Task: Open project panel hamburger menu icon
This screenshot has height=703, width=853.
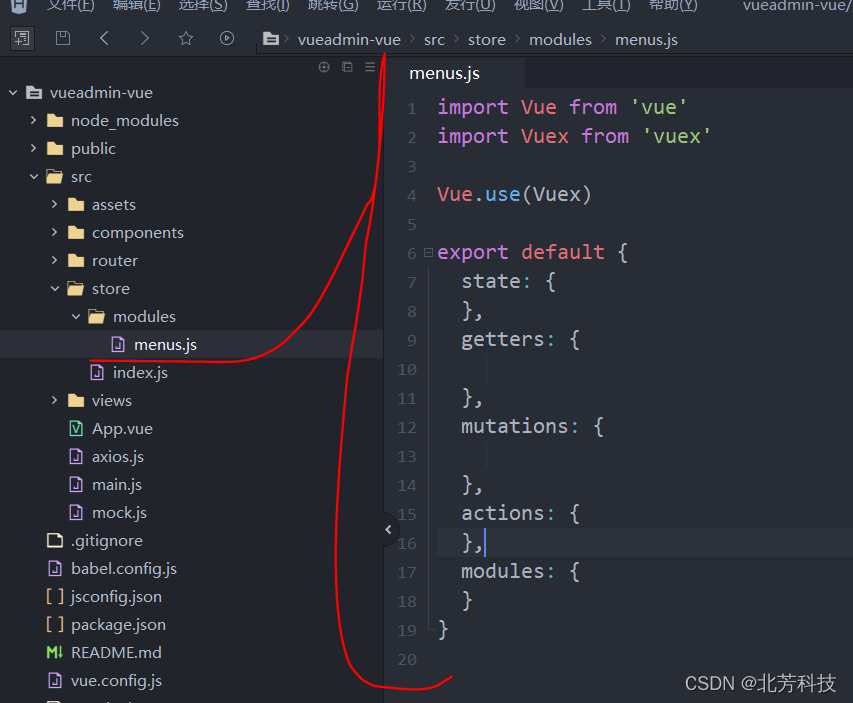Action: click(370, 67)
